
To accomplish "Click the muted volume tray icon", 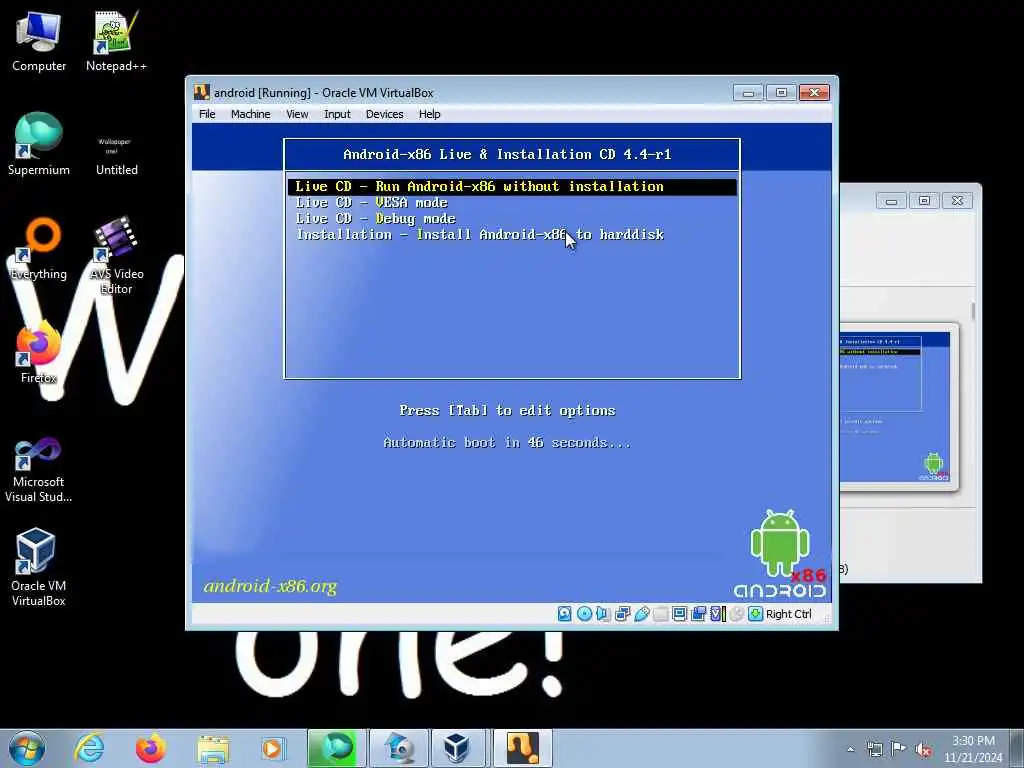I will (923, 749).
